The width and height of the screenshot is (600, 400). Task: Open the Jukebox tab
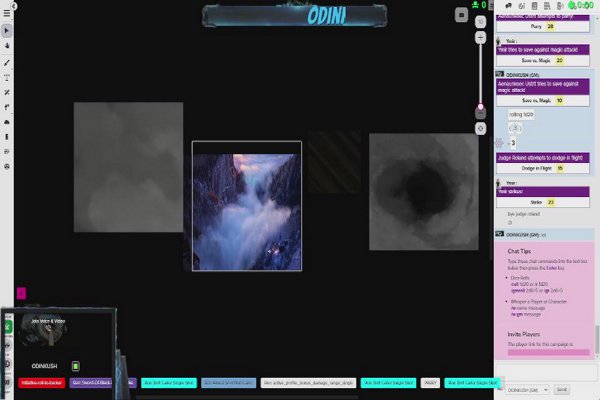tap(560, 6)
